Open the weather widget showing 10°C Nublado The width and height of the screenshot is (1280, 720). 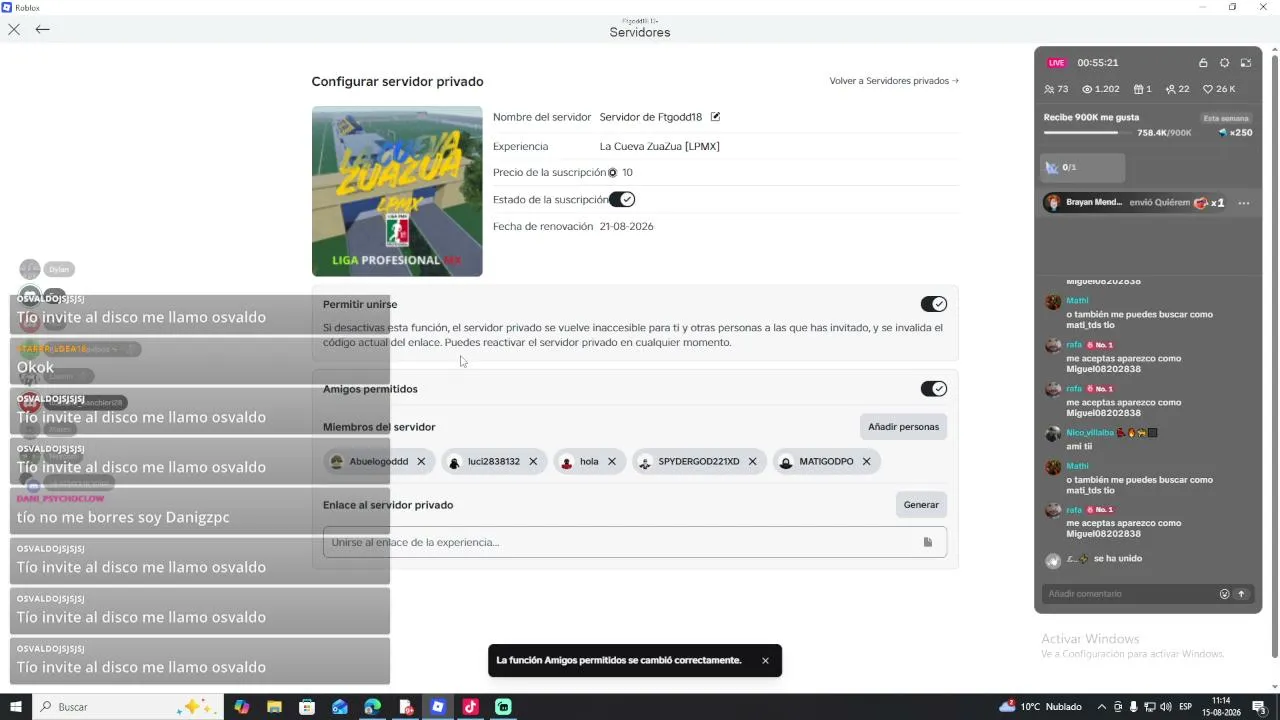tap(1040, 707)
